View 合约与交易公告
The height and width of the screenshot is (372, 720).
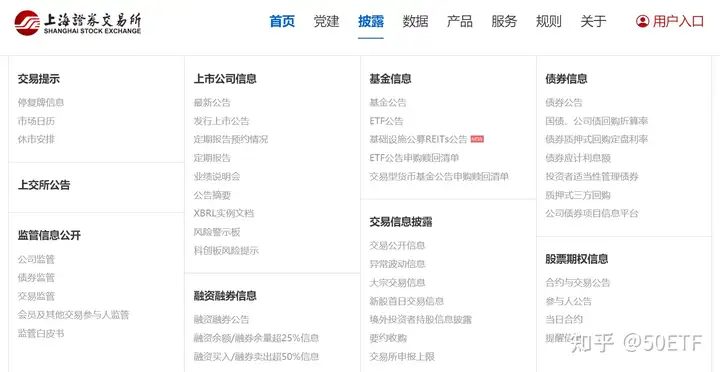tap(578, 282)
